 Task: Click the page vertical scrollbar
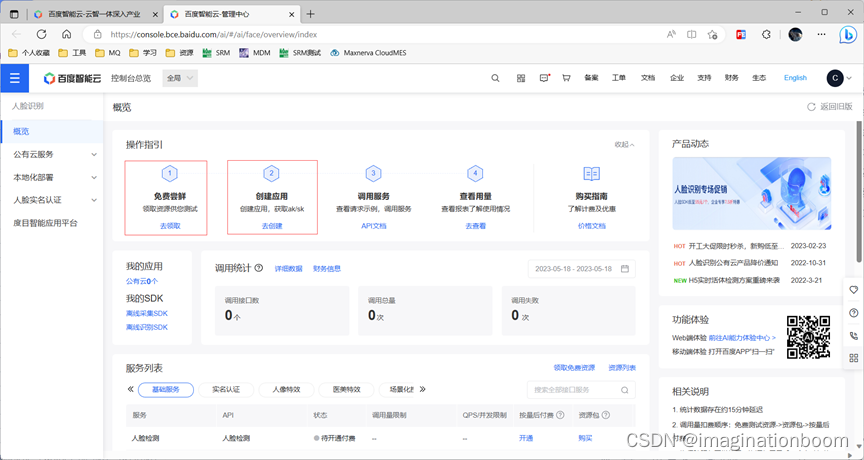pos(858,192)
